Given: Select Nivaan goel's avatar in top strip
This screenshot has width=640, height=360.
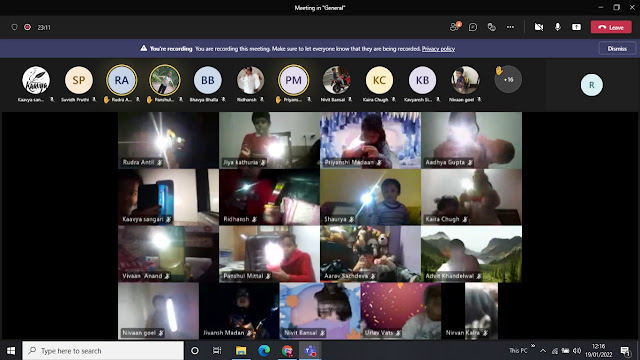Looking at the screenshot, I should coord(465,80).
